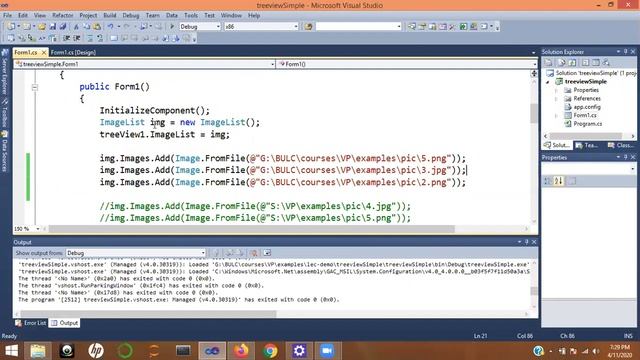Click the Paste clipboard icon

coord(97,27)
